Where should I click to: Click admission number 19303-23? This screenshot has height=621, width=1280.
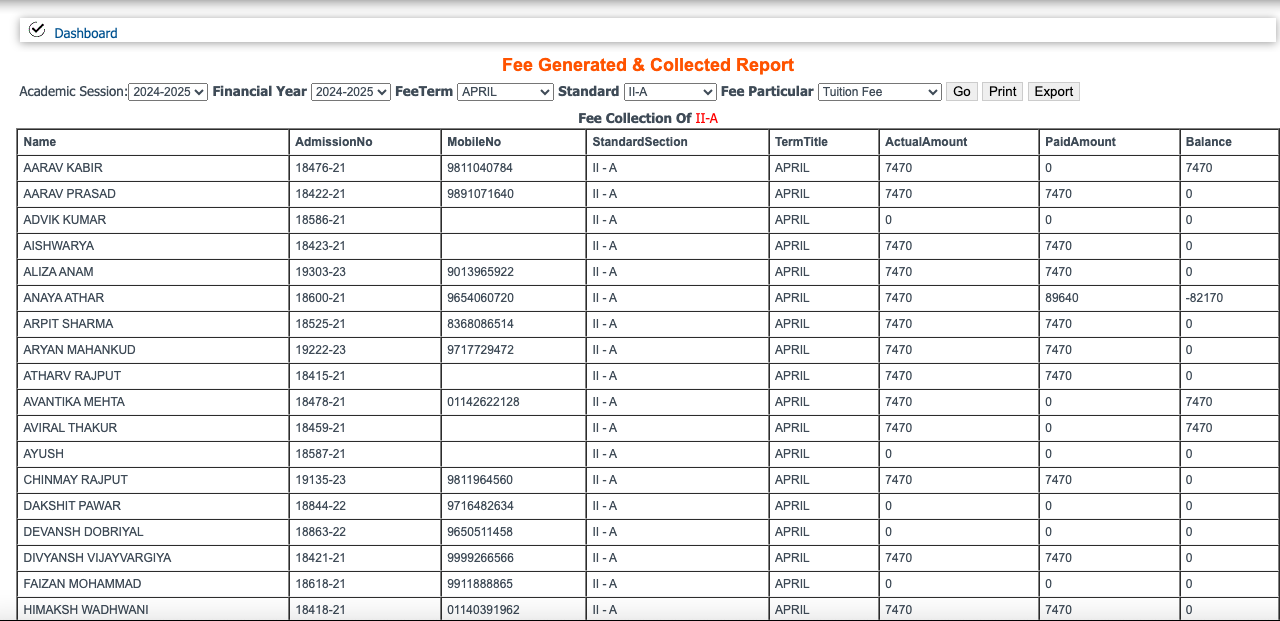point(320,272)
